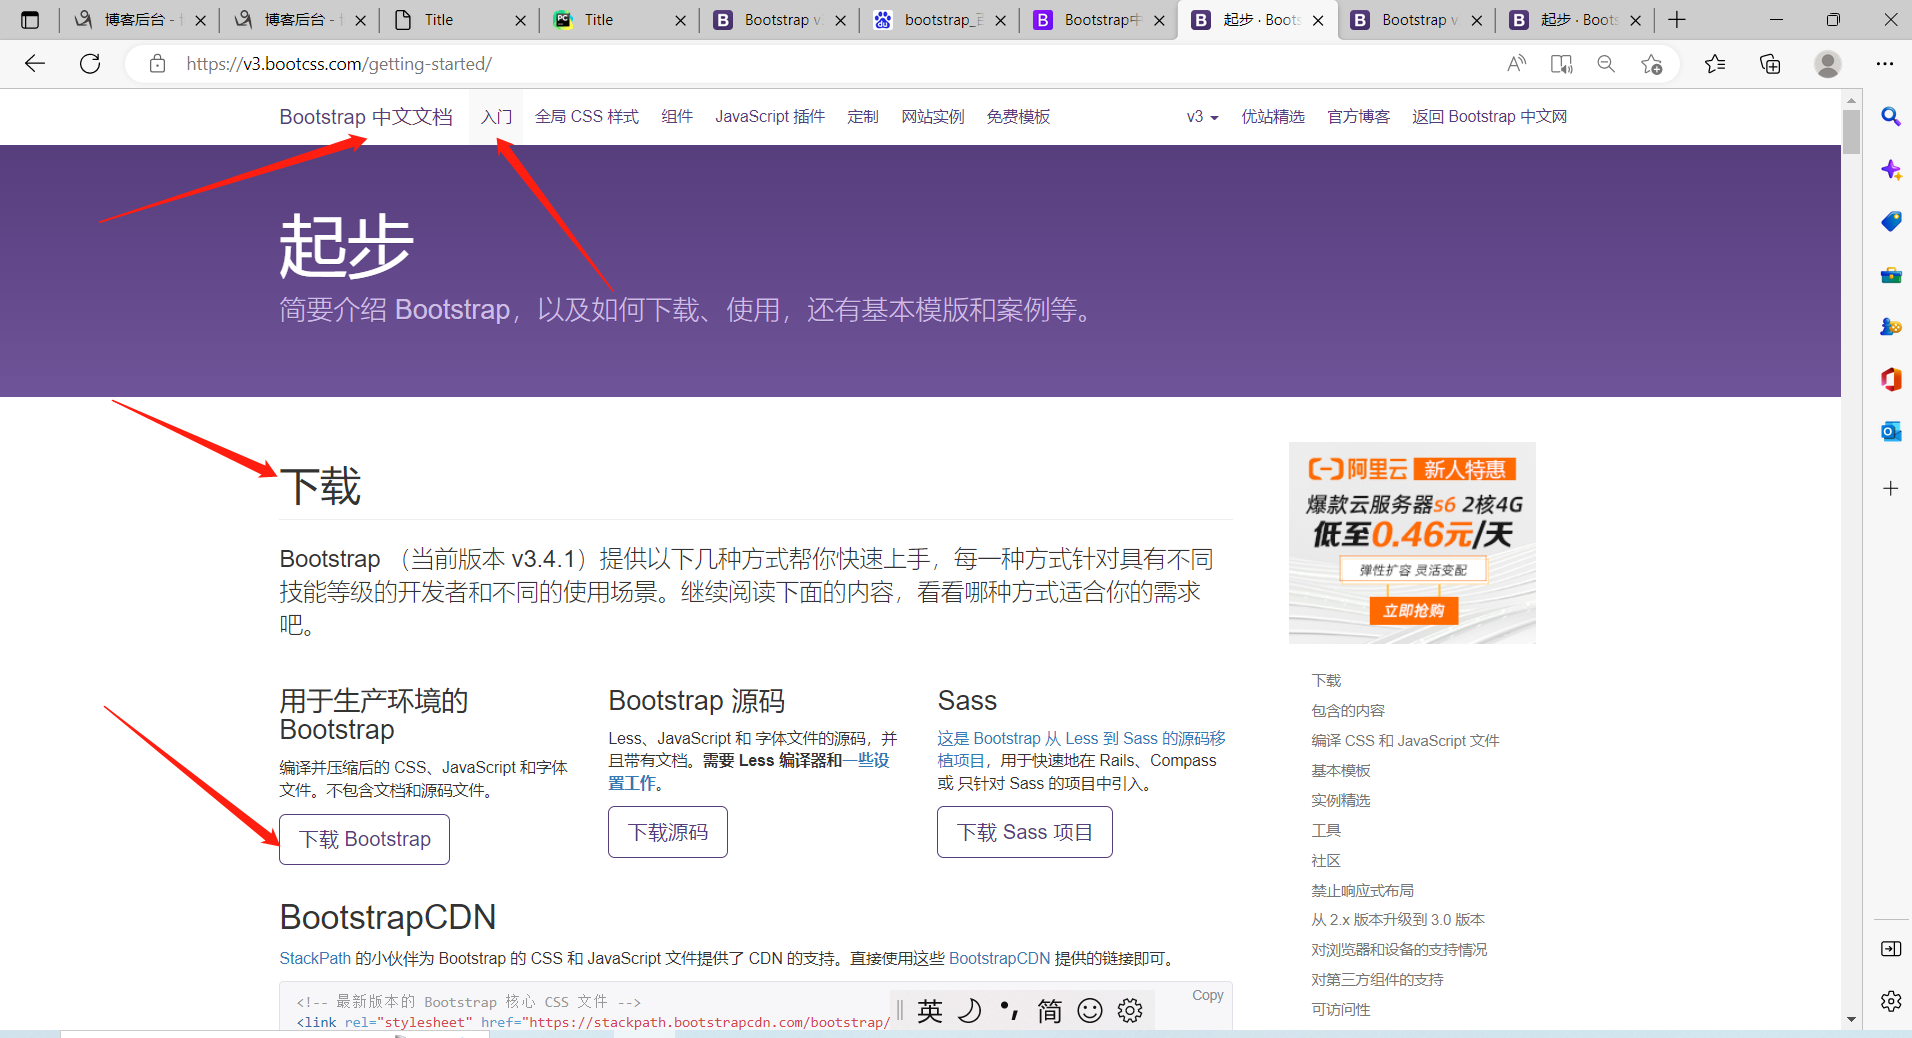The image size is (1912, 1038).
Task: Click the scrollbar up arrow
Action: (x=1851, y=99)
